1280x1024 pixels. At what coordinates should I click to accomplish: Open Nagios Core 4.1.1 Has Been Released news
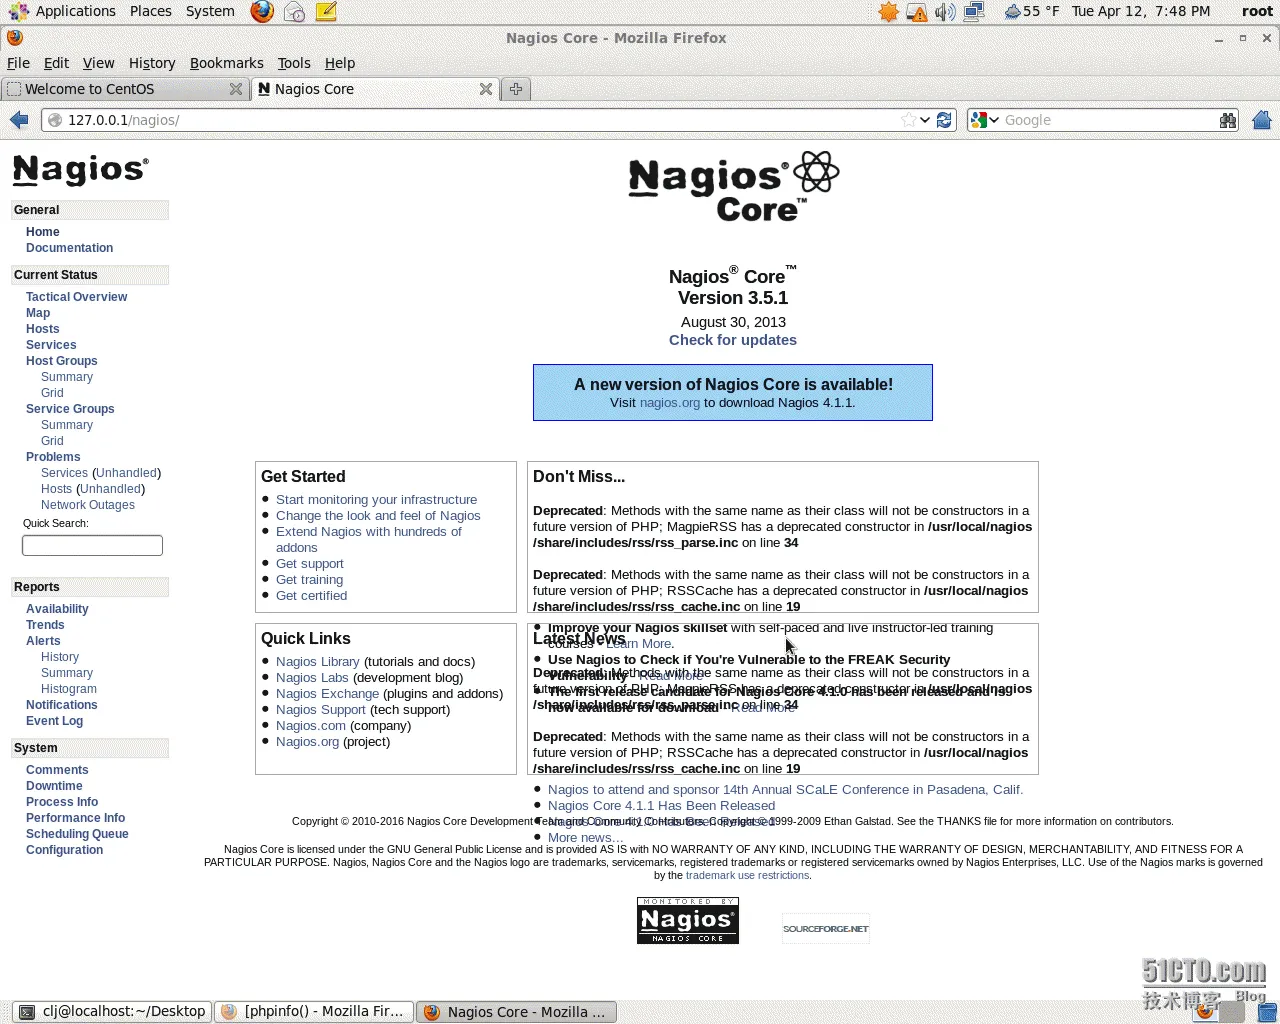point(661,806)
